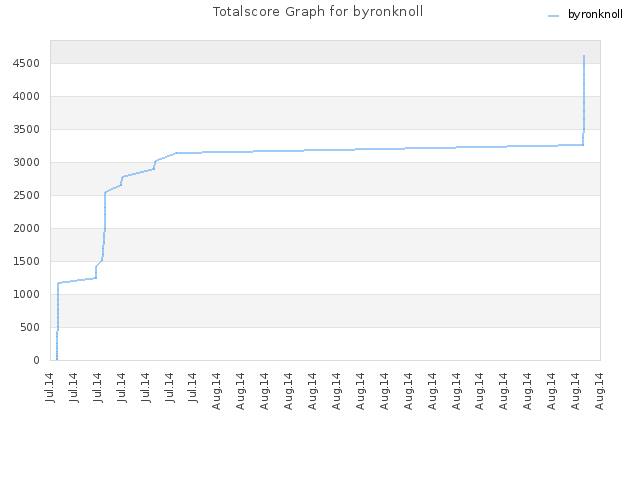Click the line's starting point at zero

(x=57, y=360)
